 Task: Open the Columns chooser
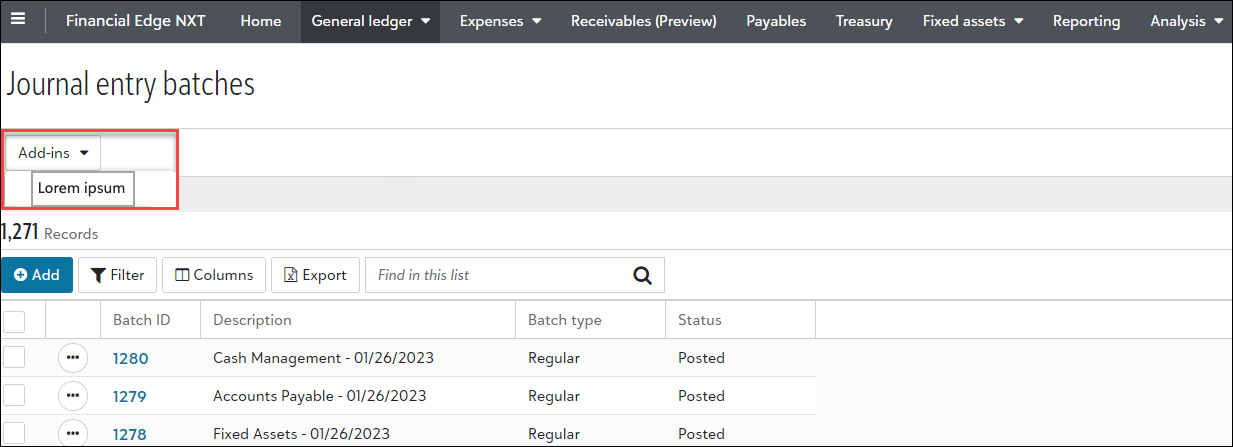point(214,275)
